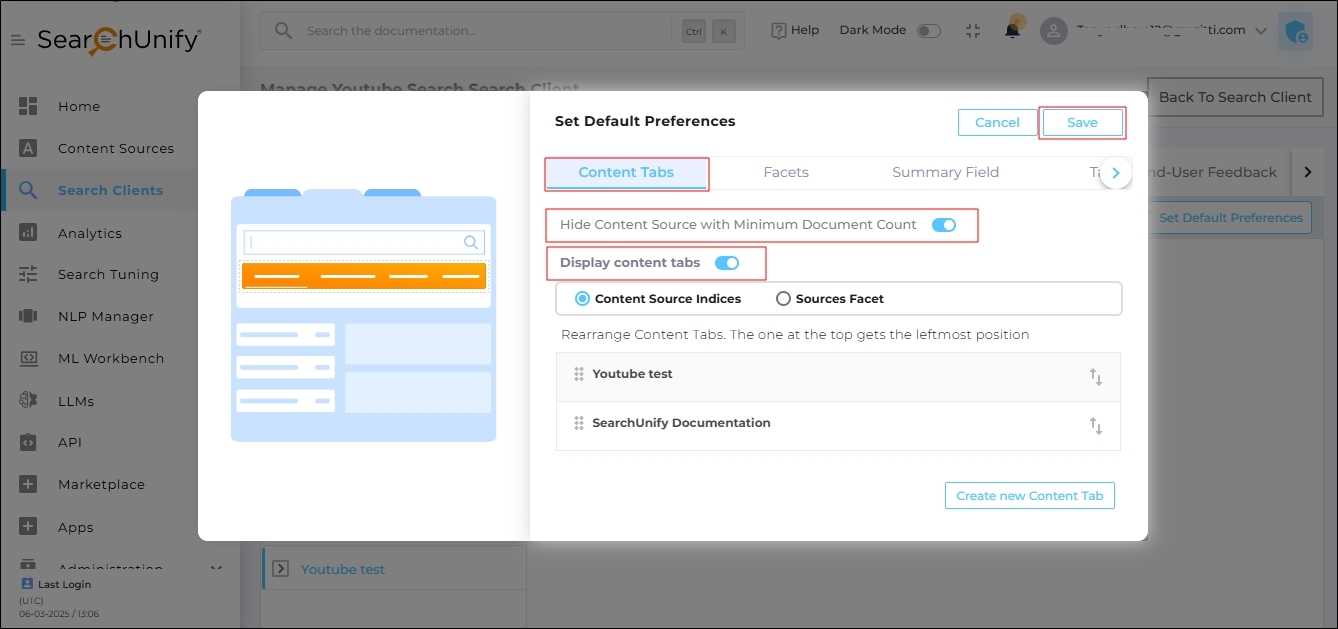This screenshot has height=629, width=1338.
Task: Expand the user account dropdown arrow
Action: [1260, 31]
